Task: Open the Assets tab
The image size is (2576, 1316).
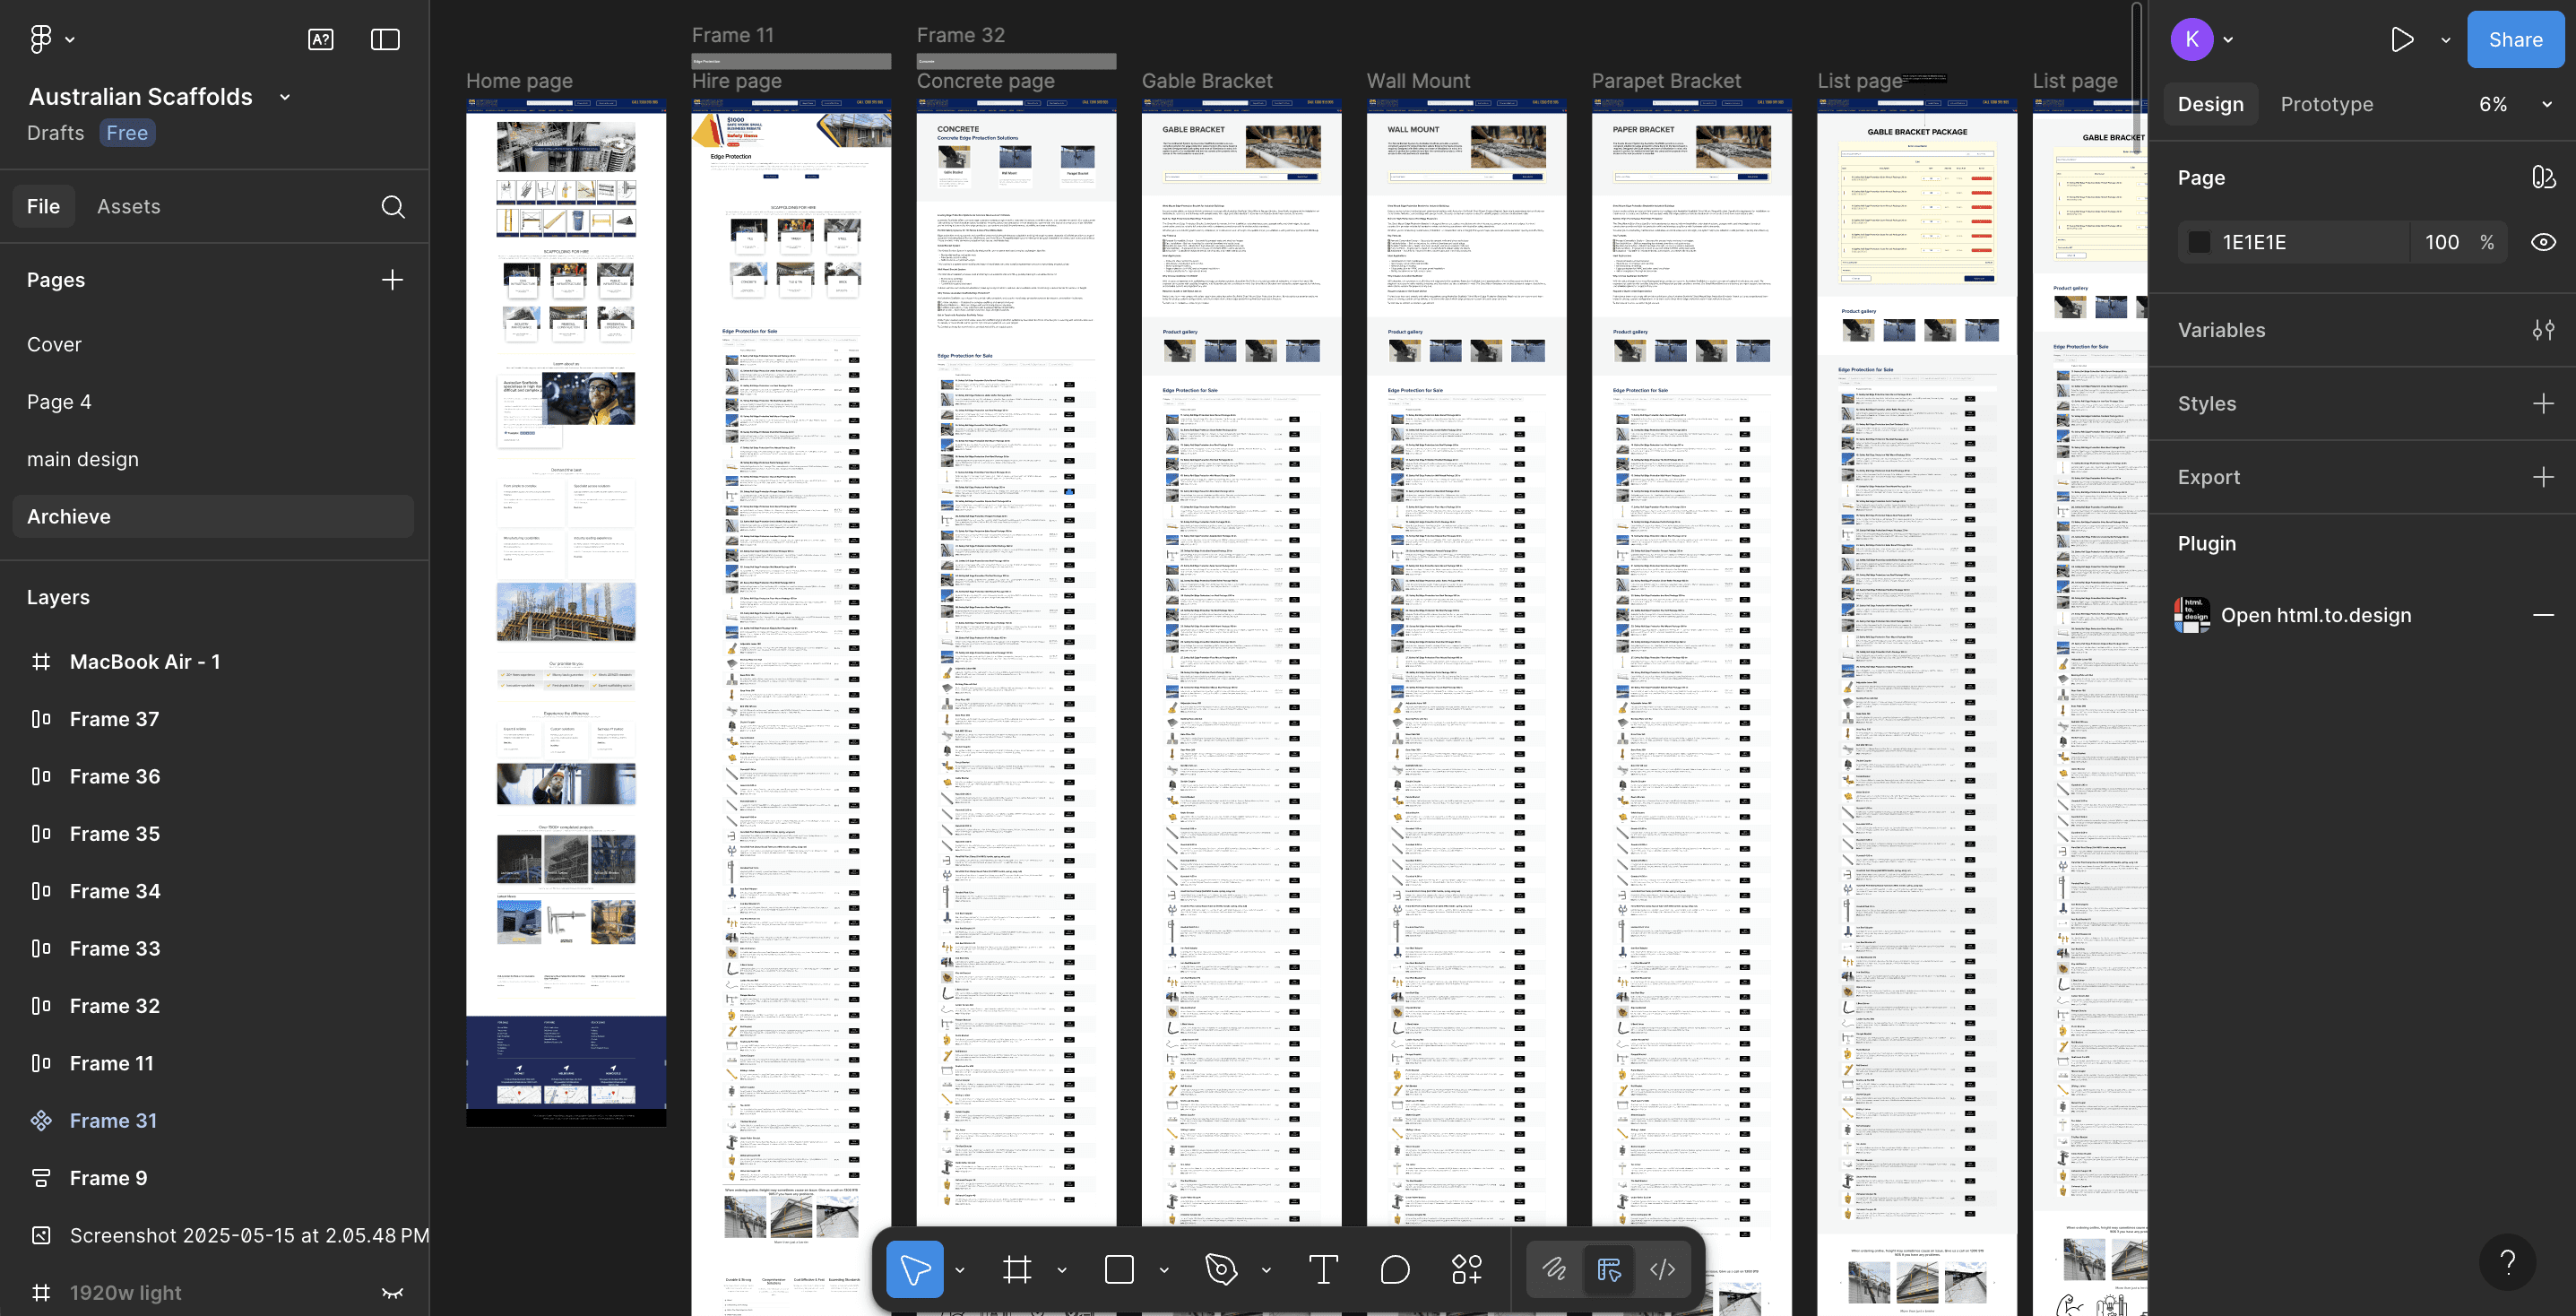Action: (x=128, y=206)
